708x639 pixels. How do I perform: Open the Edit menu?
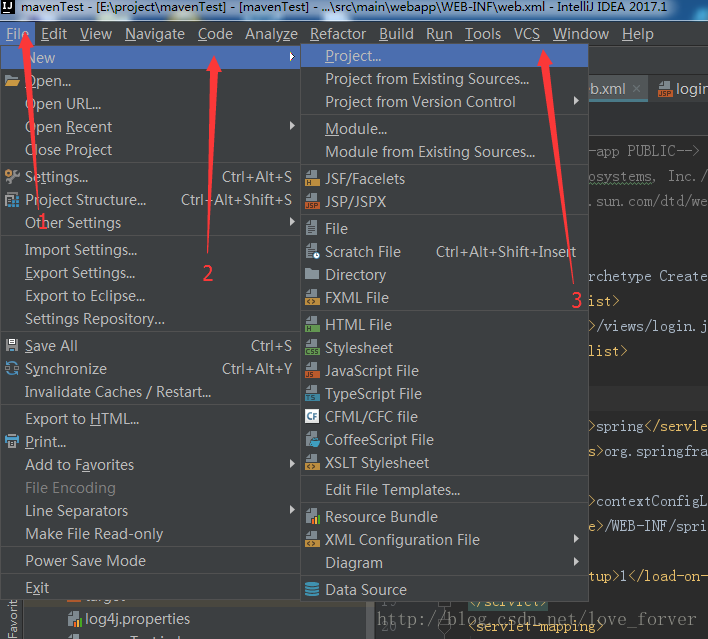54,34
